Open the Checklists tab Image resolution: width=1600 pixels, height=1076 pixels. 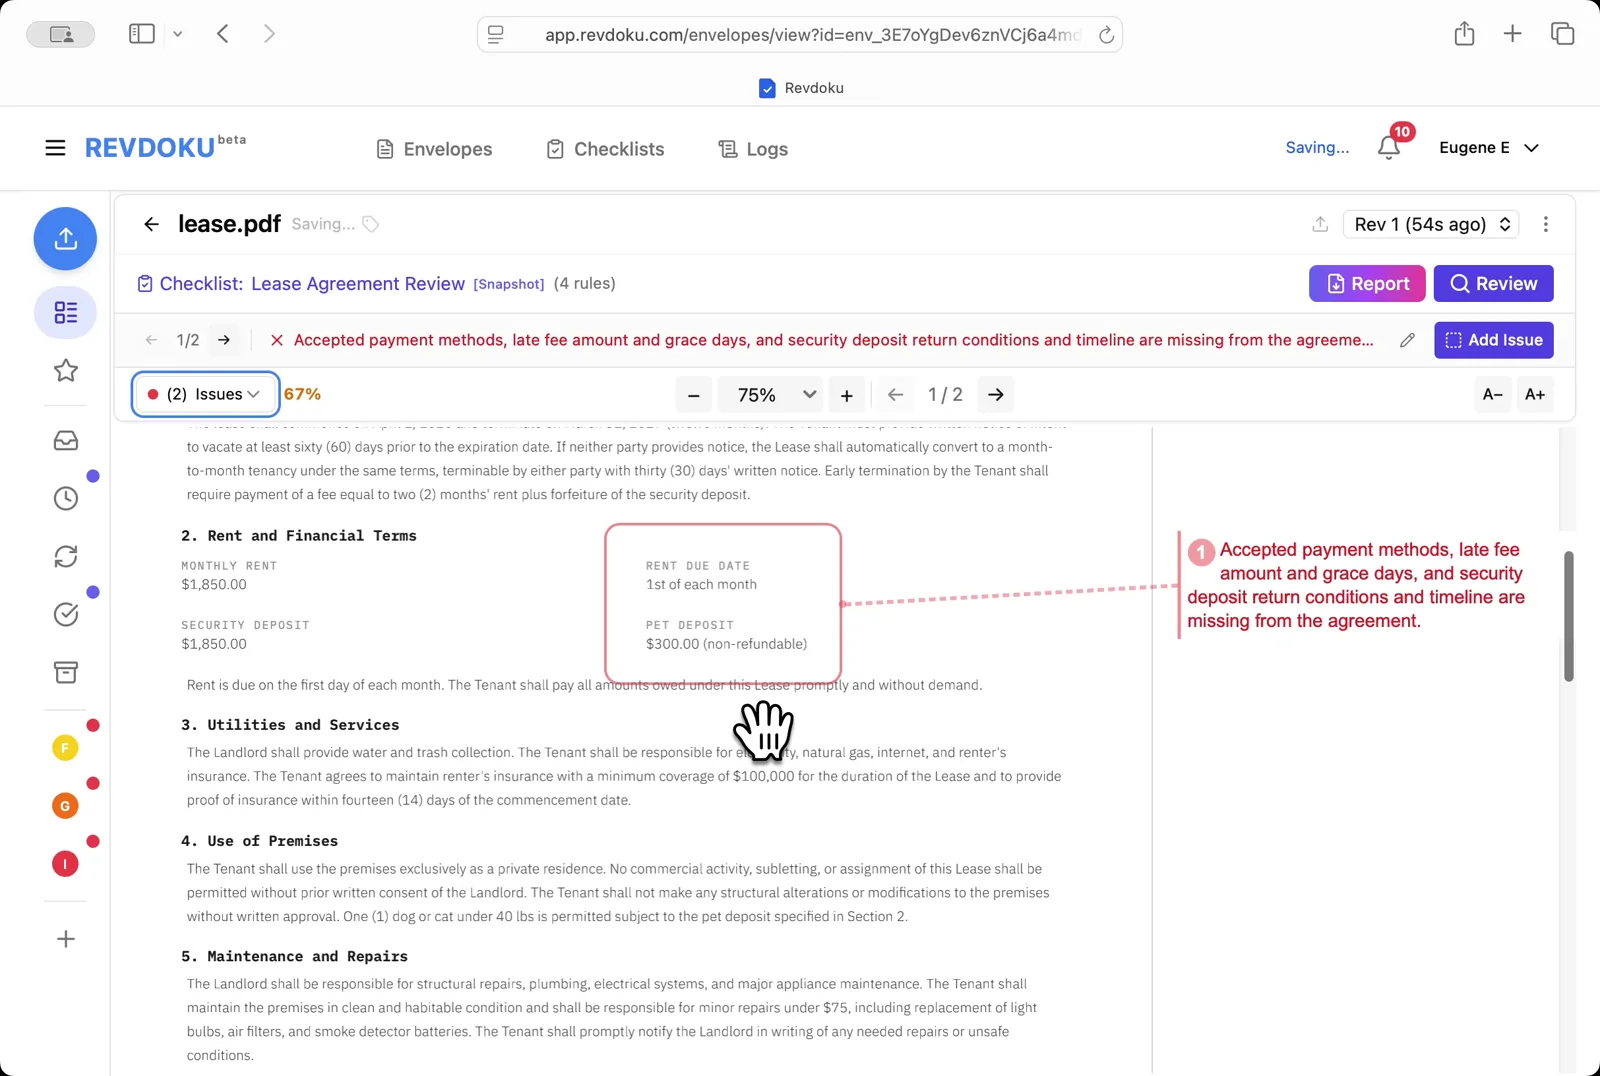coord(605,149)
